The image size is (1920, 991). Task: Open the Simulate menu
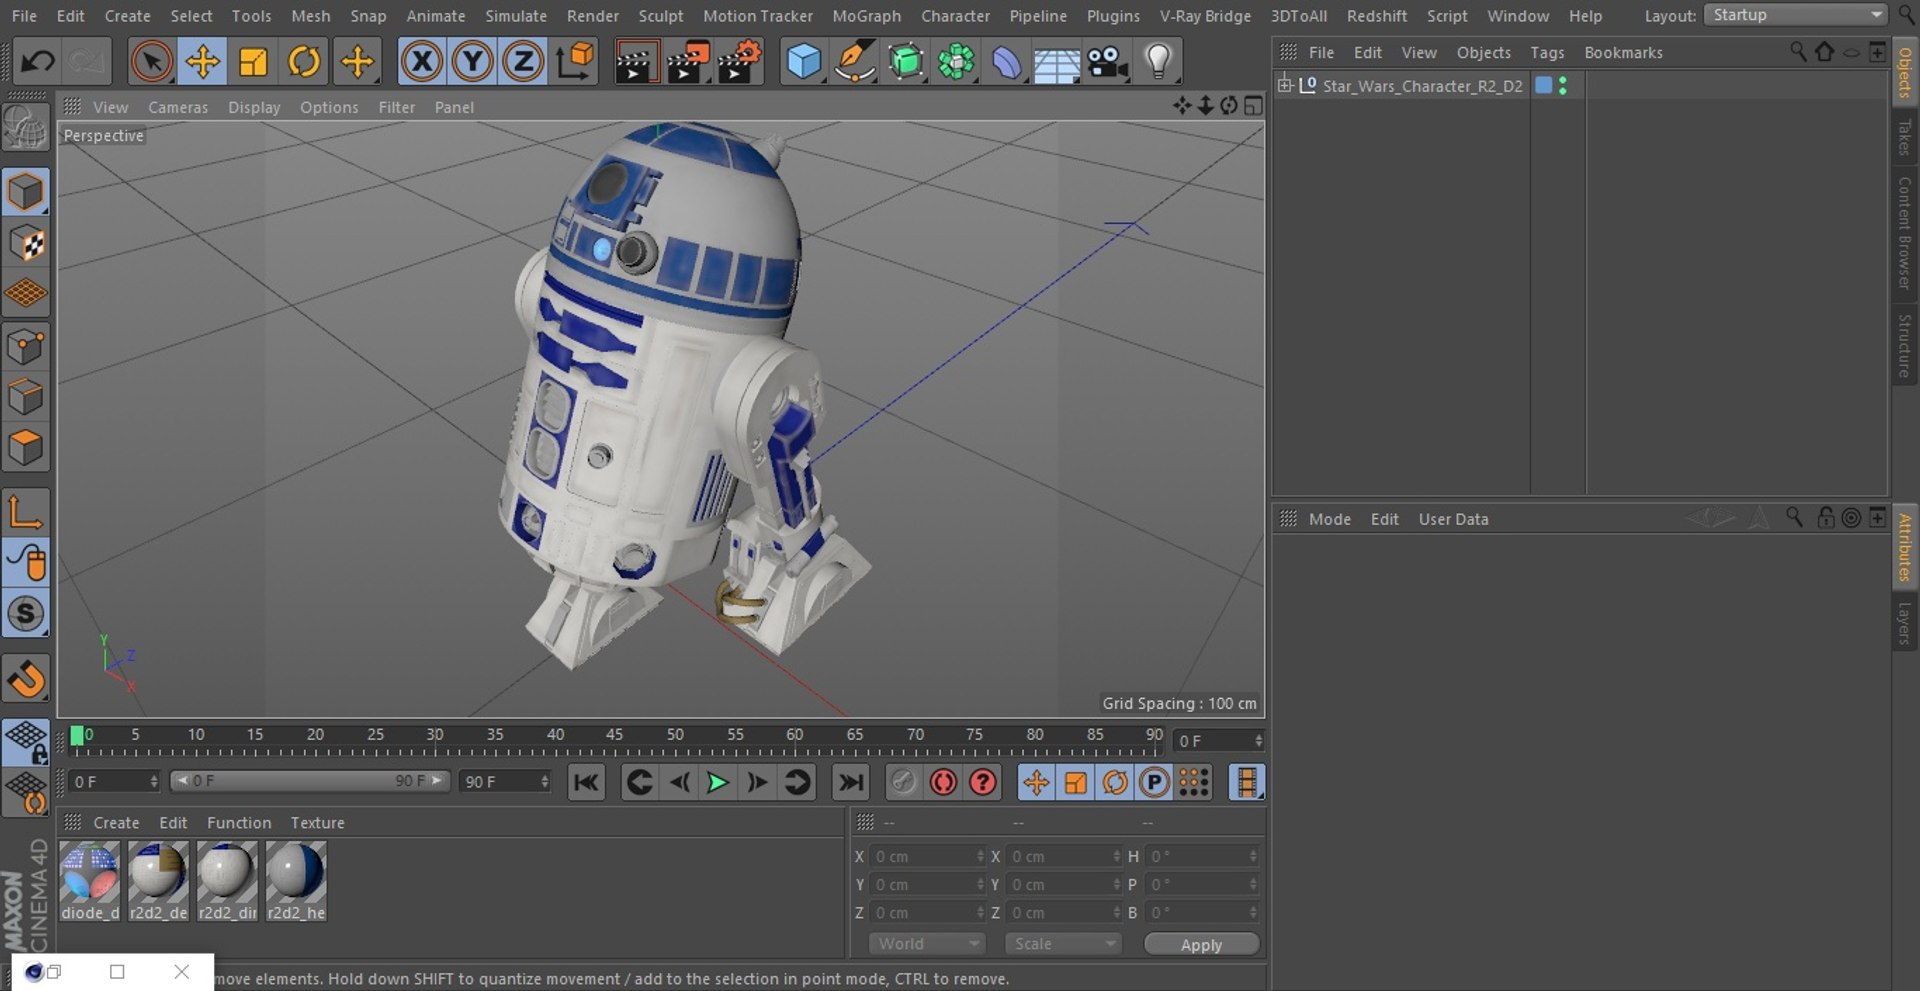pyautogui.click(x=516, y=16)
